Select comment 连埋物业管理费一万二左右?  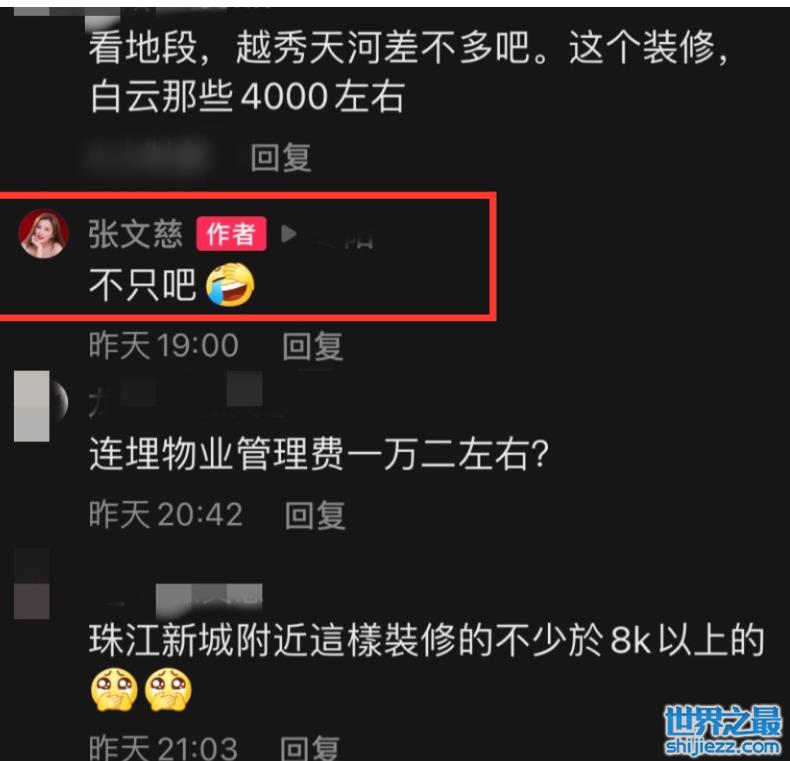coord(318,454)
